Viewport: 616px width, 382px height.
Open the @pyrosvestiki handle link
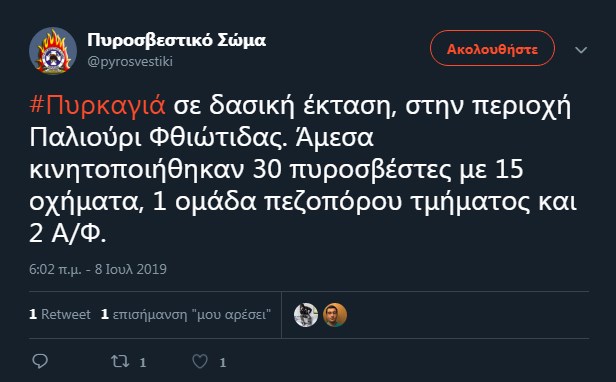[130, 62]
